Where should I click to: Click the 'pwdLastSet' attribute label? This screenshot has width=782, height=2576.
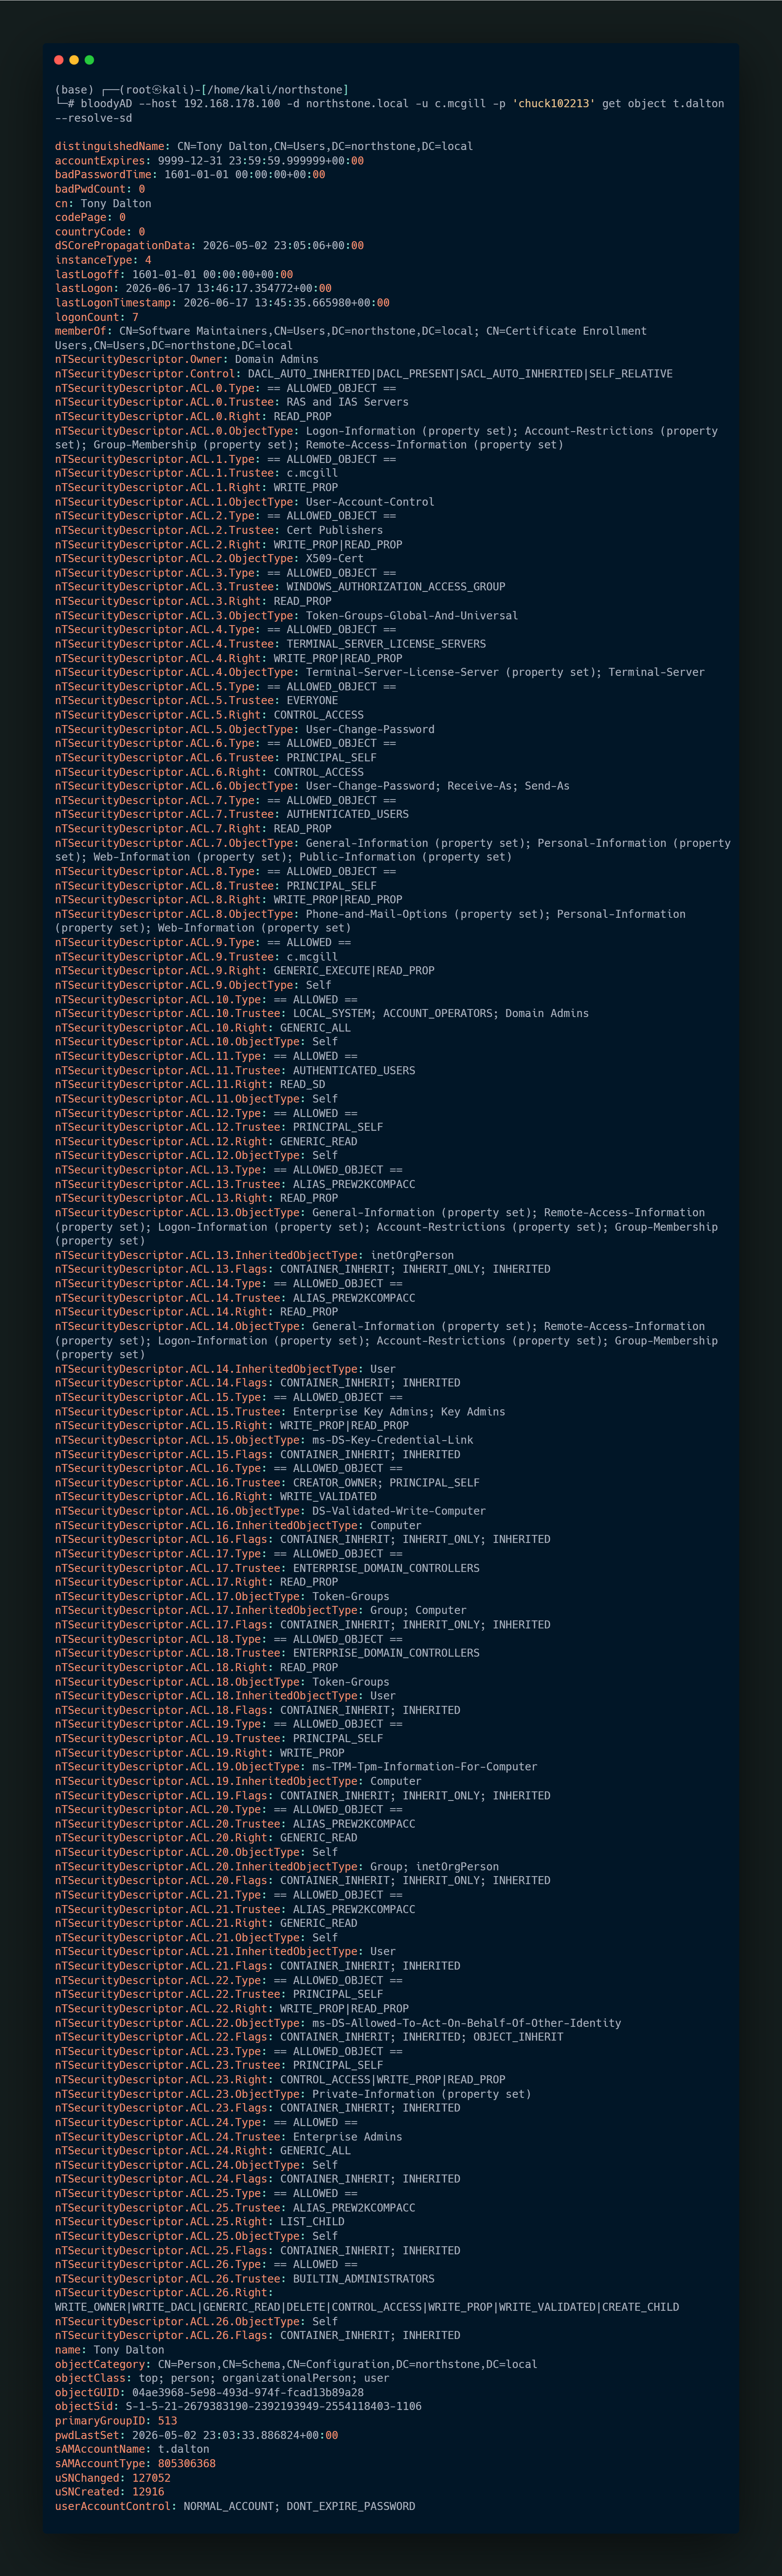pos(87,2435)
